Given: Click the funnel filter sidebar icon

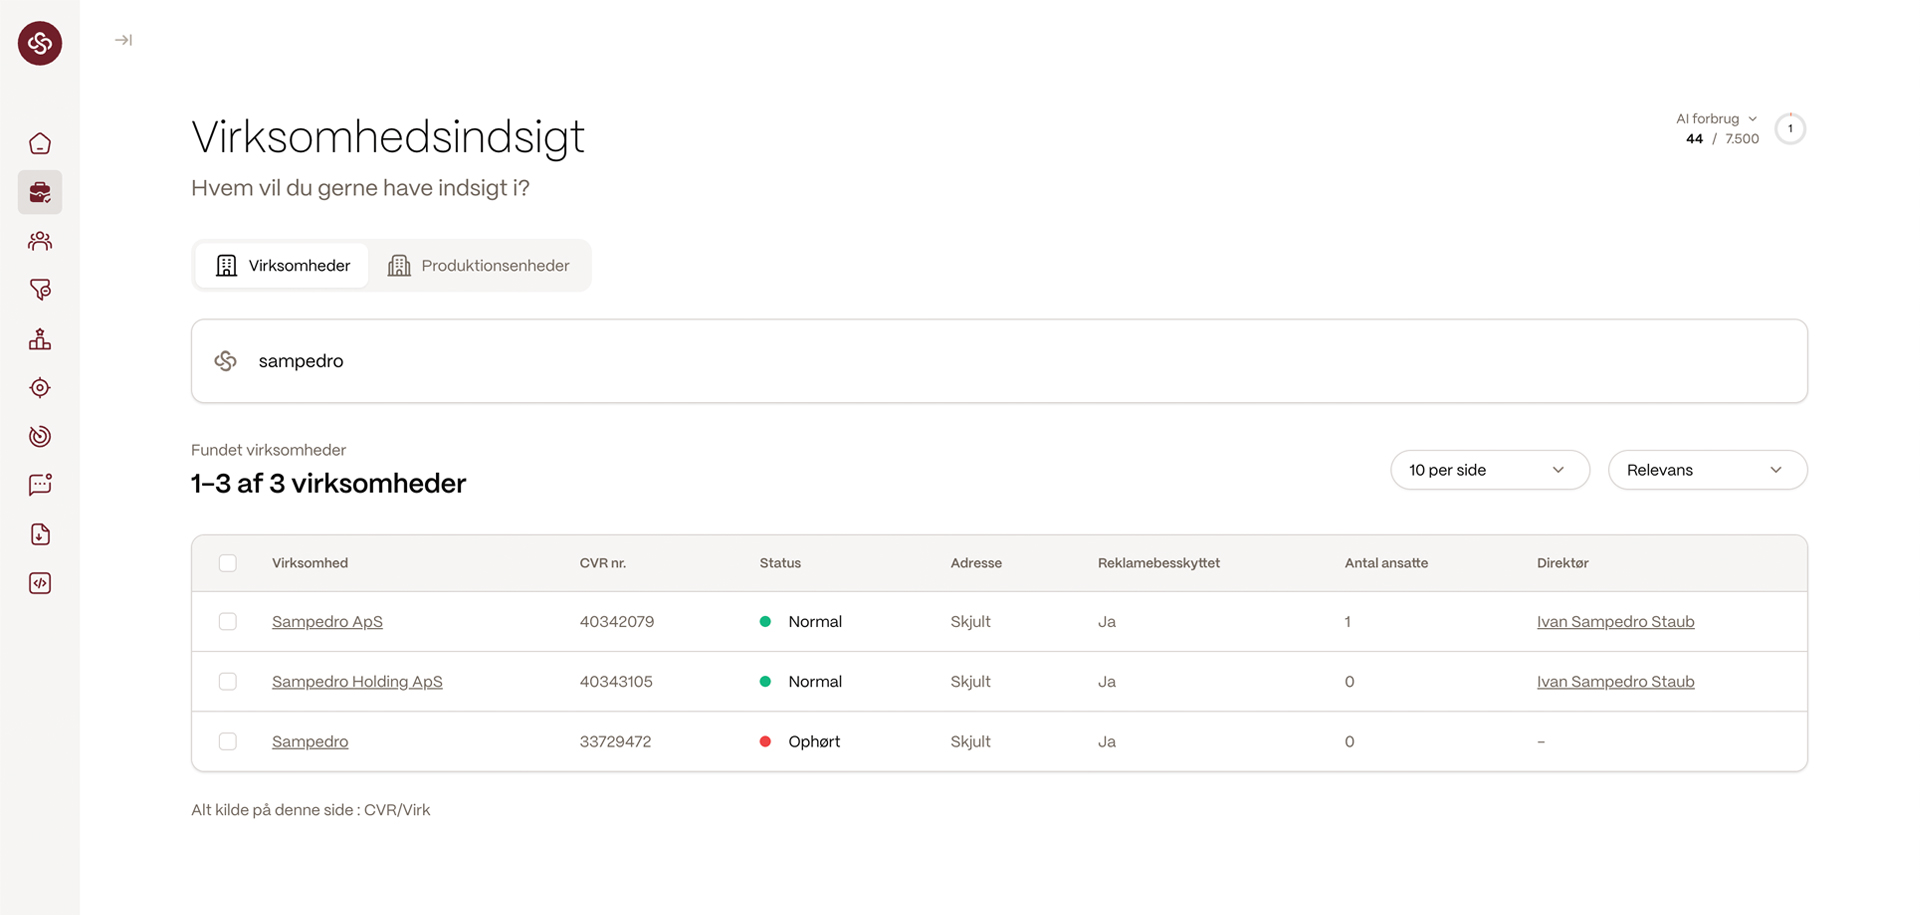Looking at the screenshot, I should [x=40, y=290].
